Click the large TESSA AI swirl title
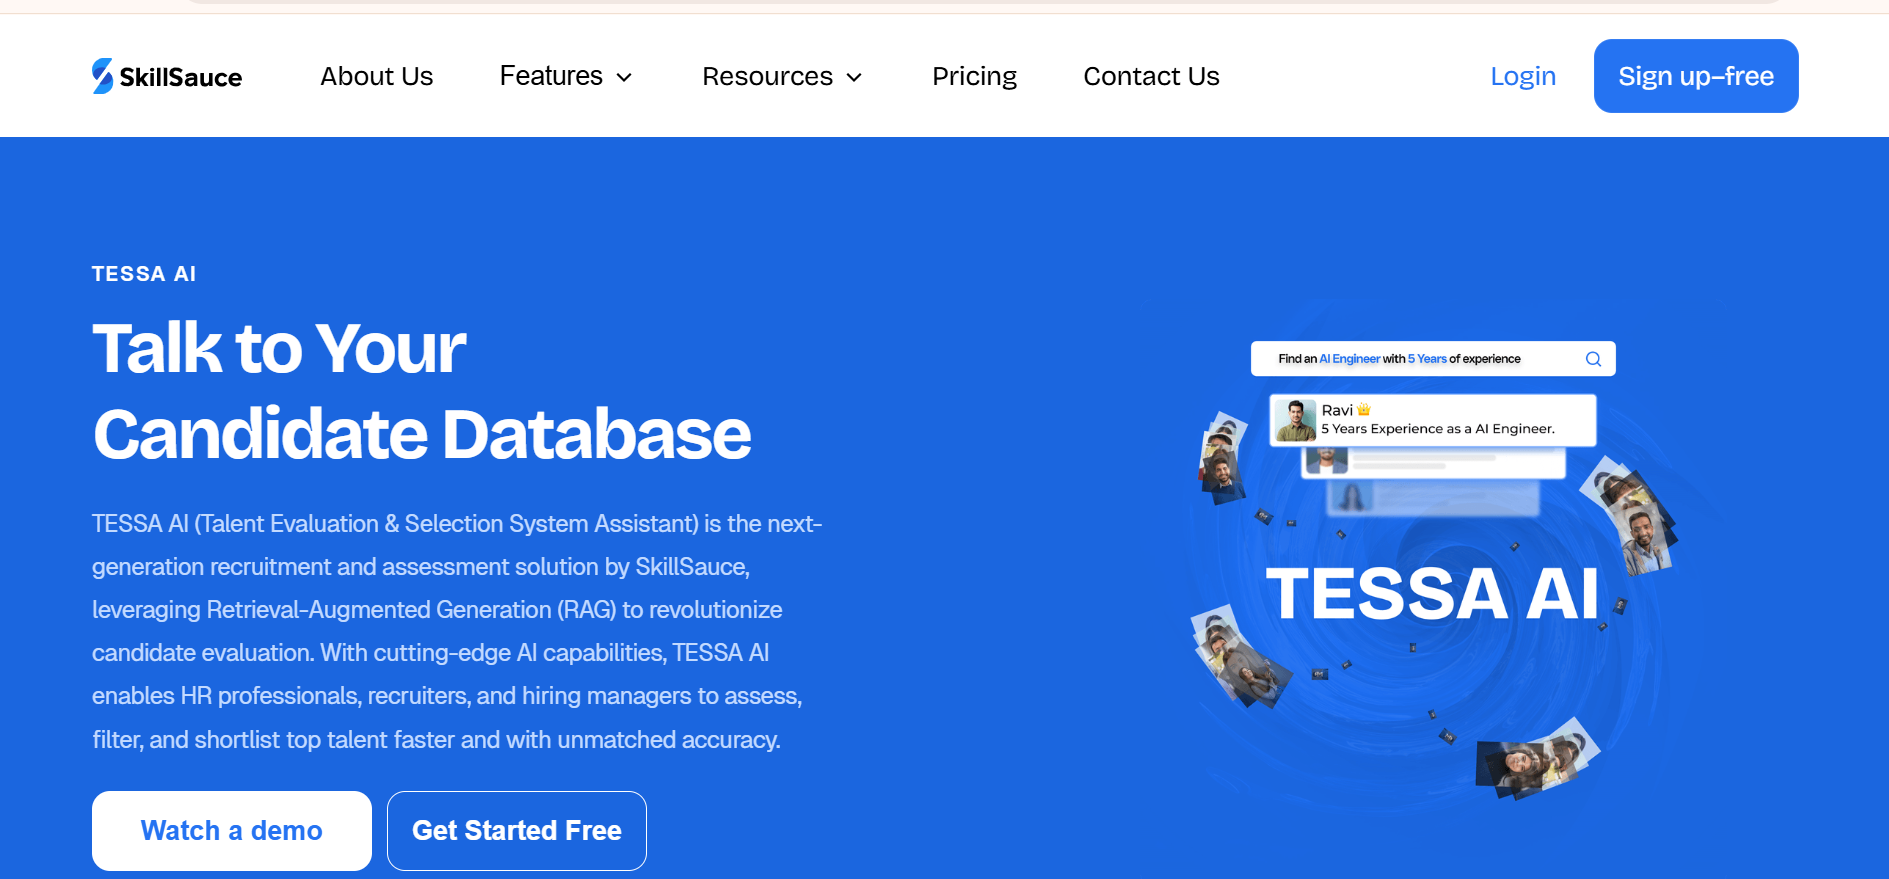 (x=1432, y=593)
